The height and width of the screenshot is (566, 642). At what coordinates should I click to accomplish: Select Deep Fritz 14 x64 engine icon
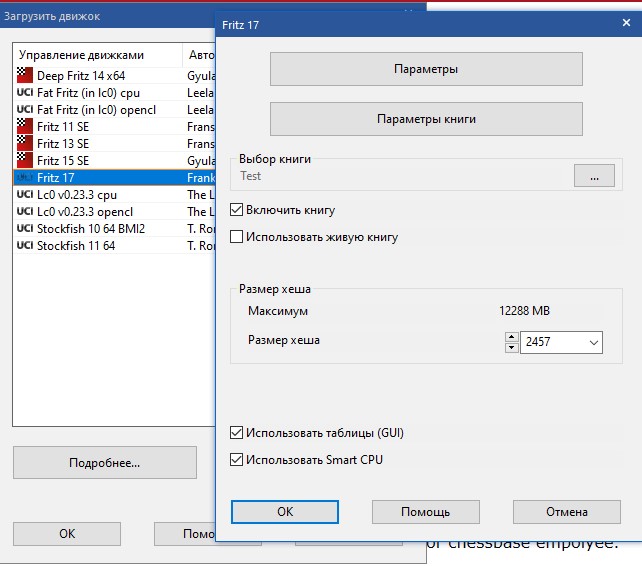25,75
